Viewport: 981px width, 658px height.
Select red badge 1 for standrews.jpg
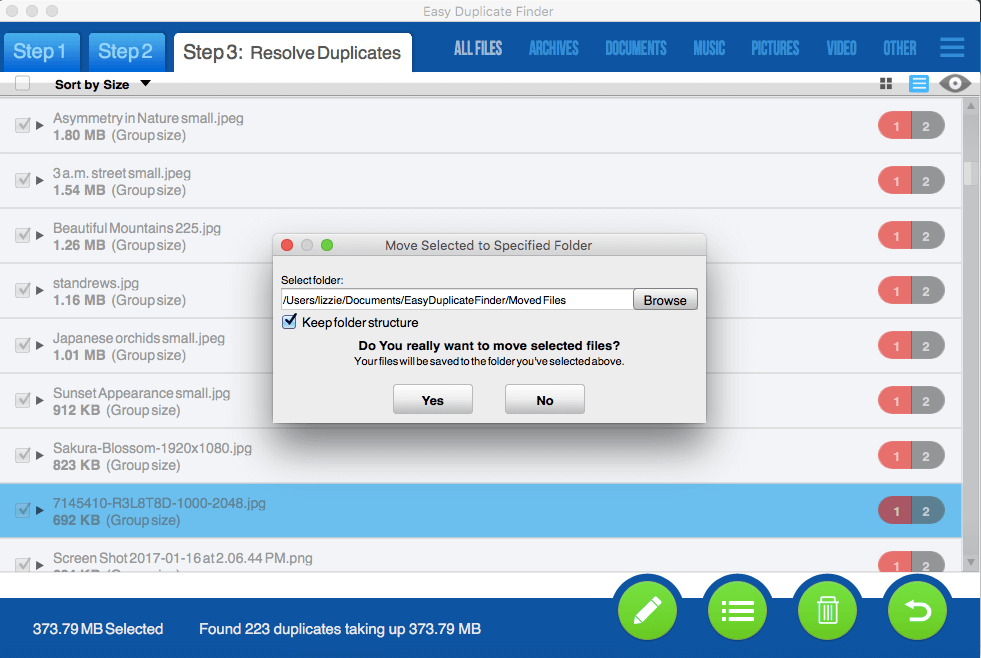[895, 291]
